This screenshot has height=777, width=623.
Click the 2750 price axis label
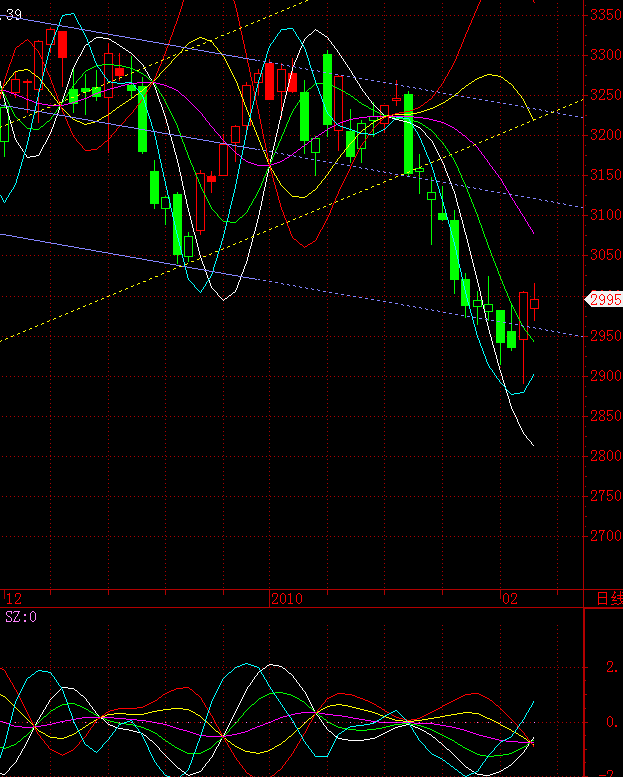point(606,496)
